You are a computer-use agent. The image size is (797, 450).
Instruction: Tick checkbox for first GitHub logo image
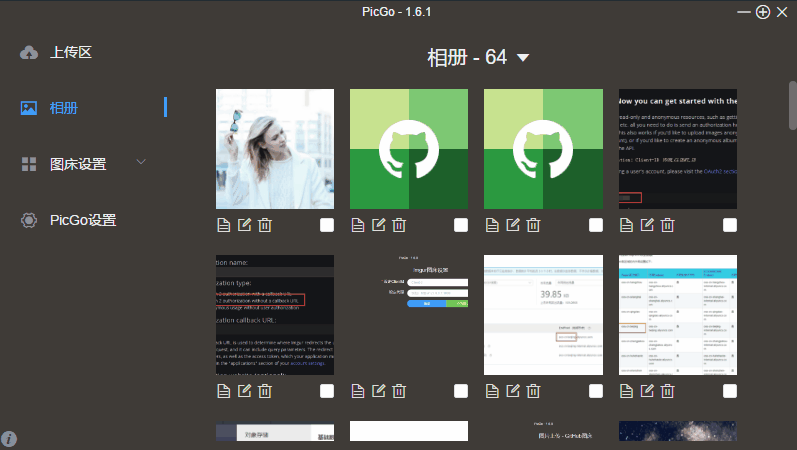tap(461, 225)
